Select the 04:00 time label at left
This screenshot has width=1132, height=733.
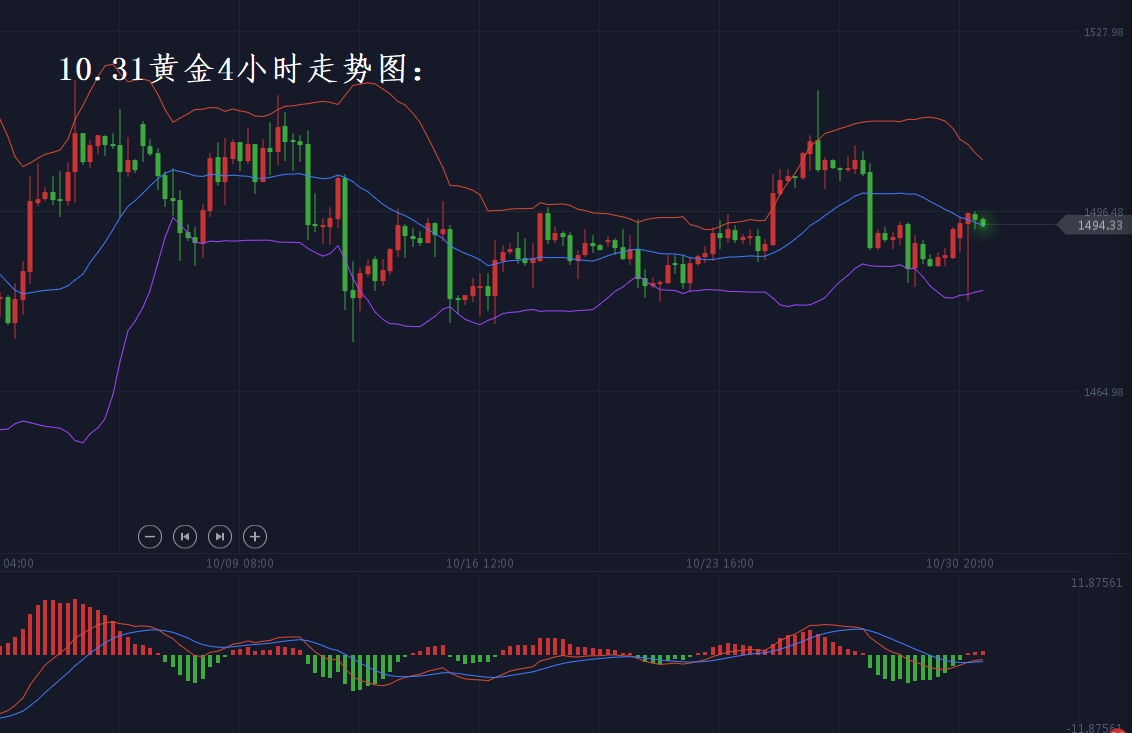coord(18,564)
